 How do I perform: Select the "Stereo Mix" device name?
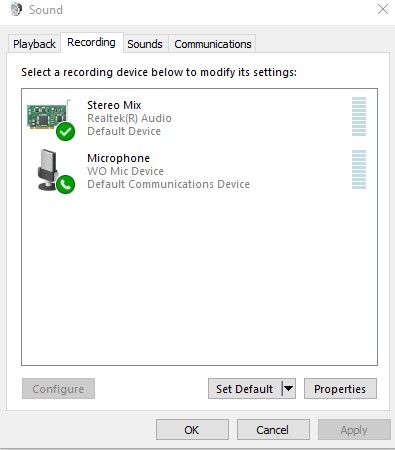pos(114,105)
